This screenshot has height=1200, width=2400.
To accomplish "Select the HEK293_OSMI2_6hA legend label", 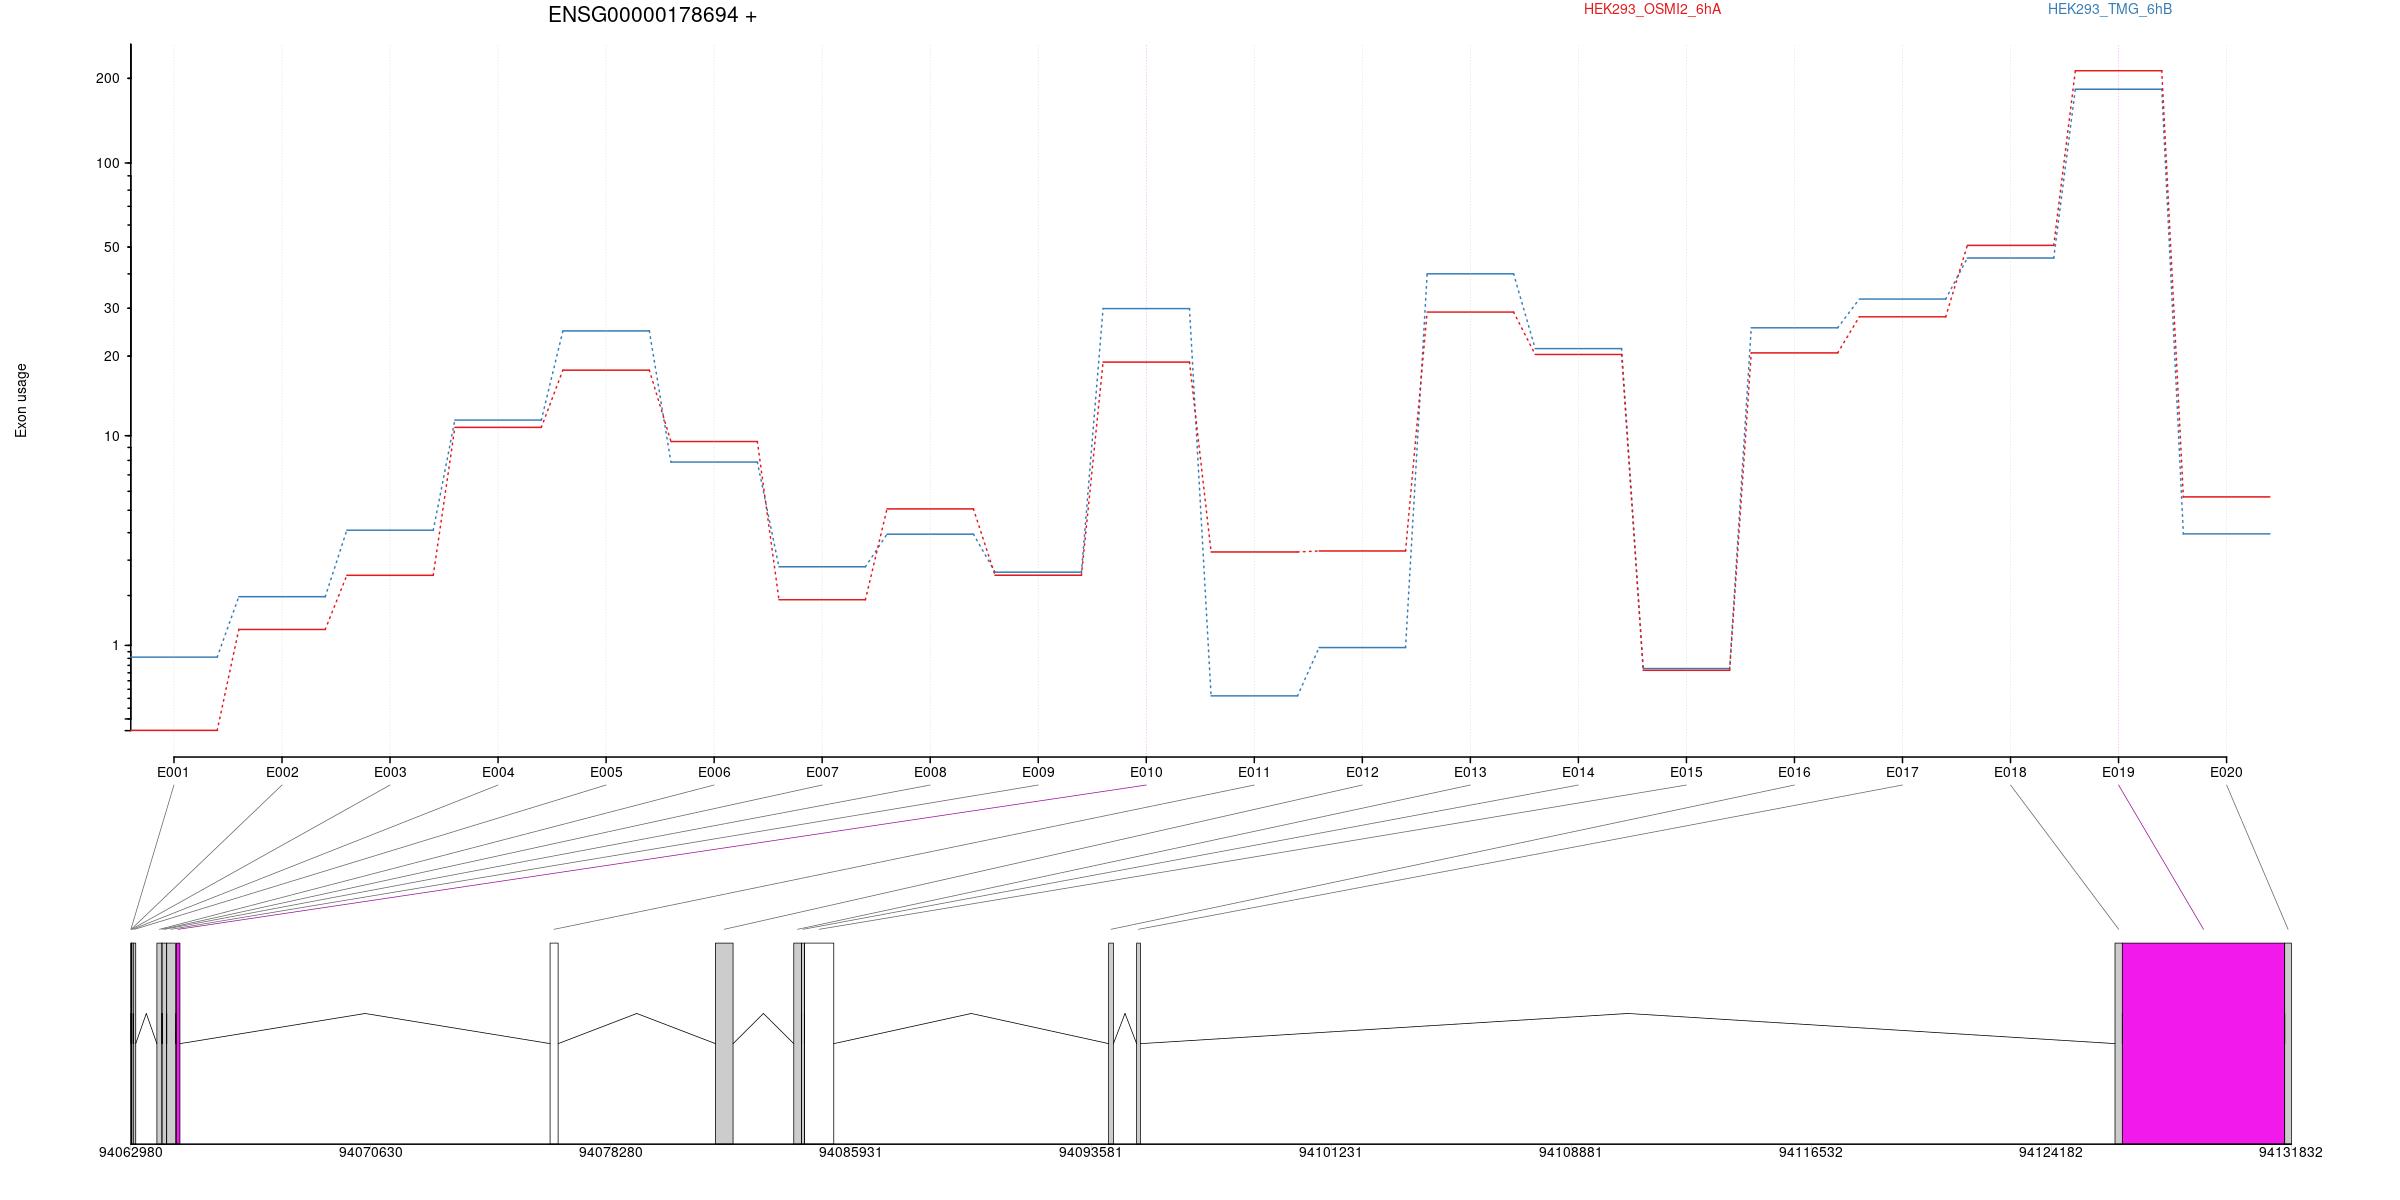I will pos(1652,9).
